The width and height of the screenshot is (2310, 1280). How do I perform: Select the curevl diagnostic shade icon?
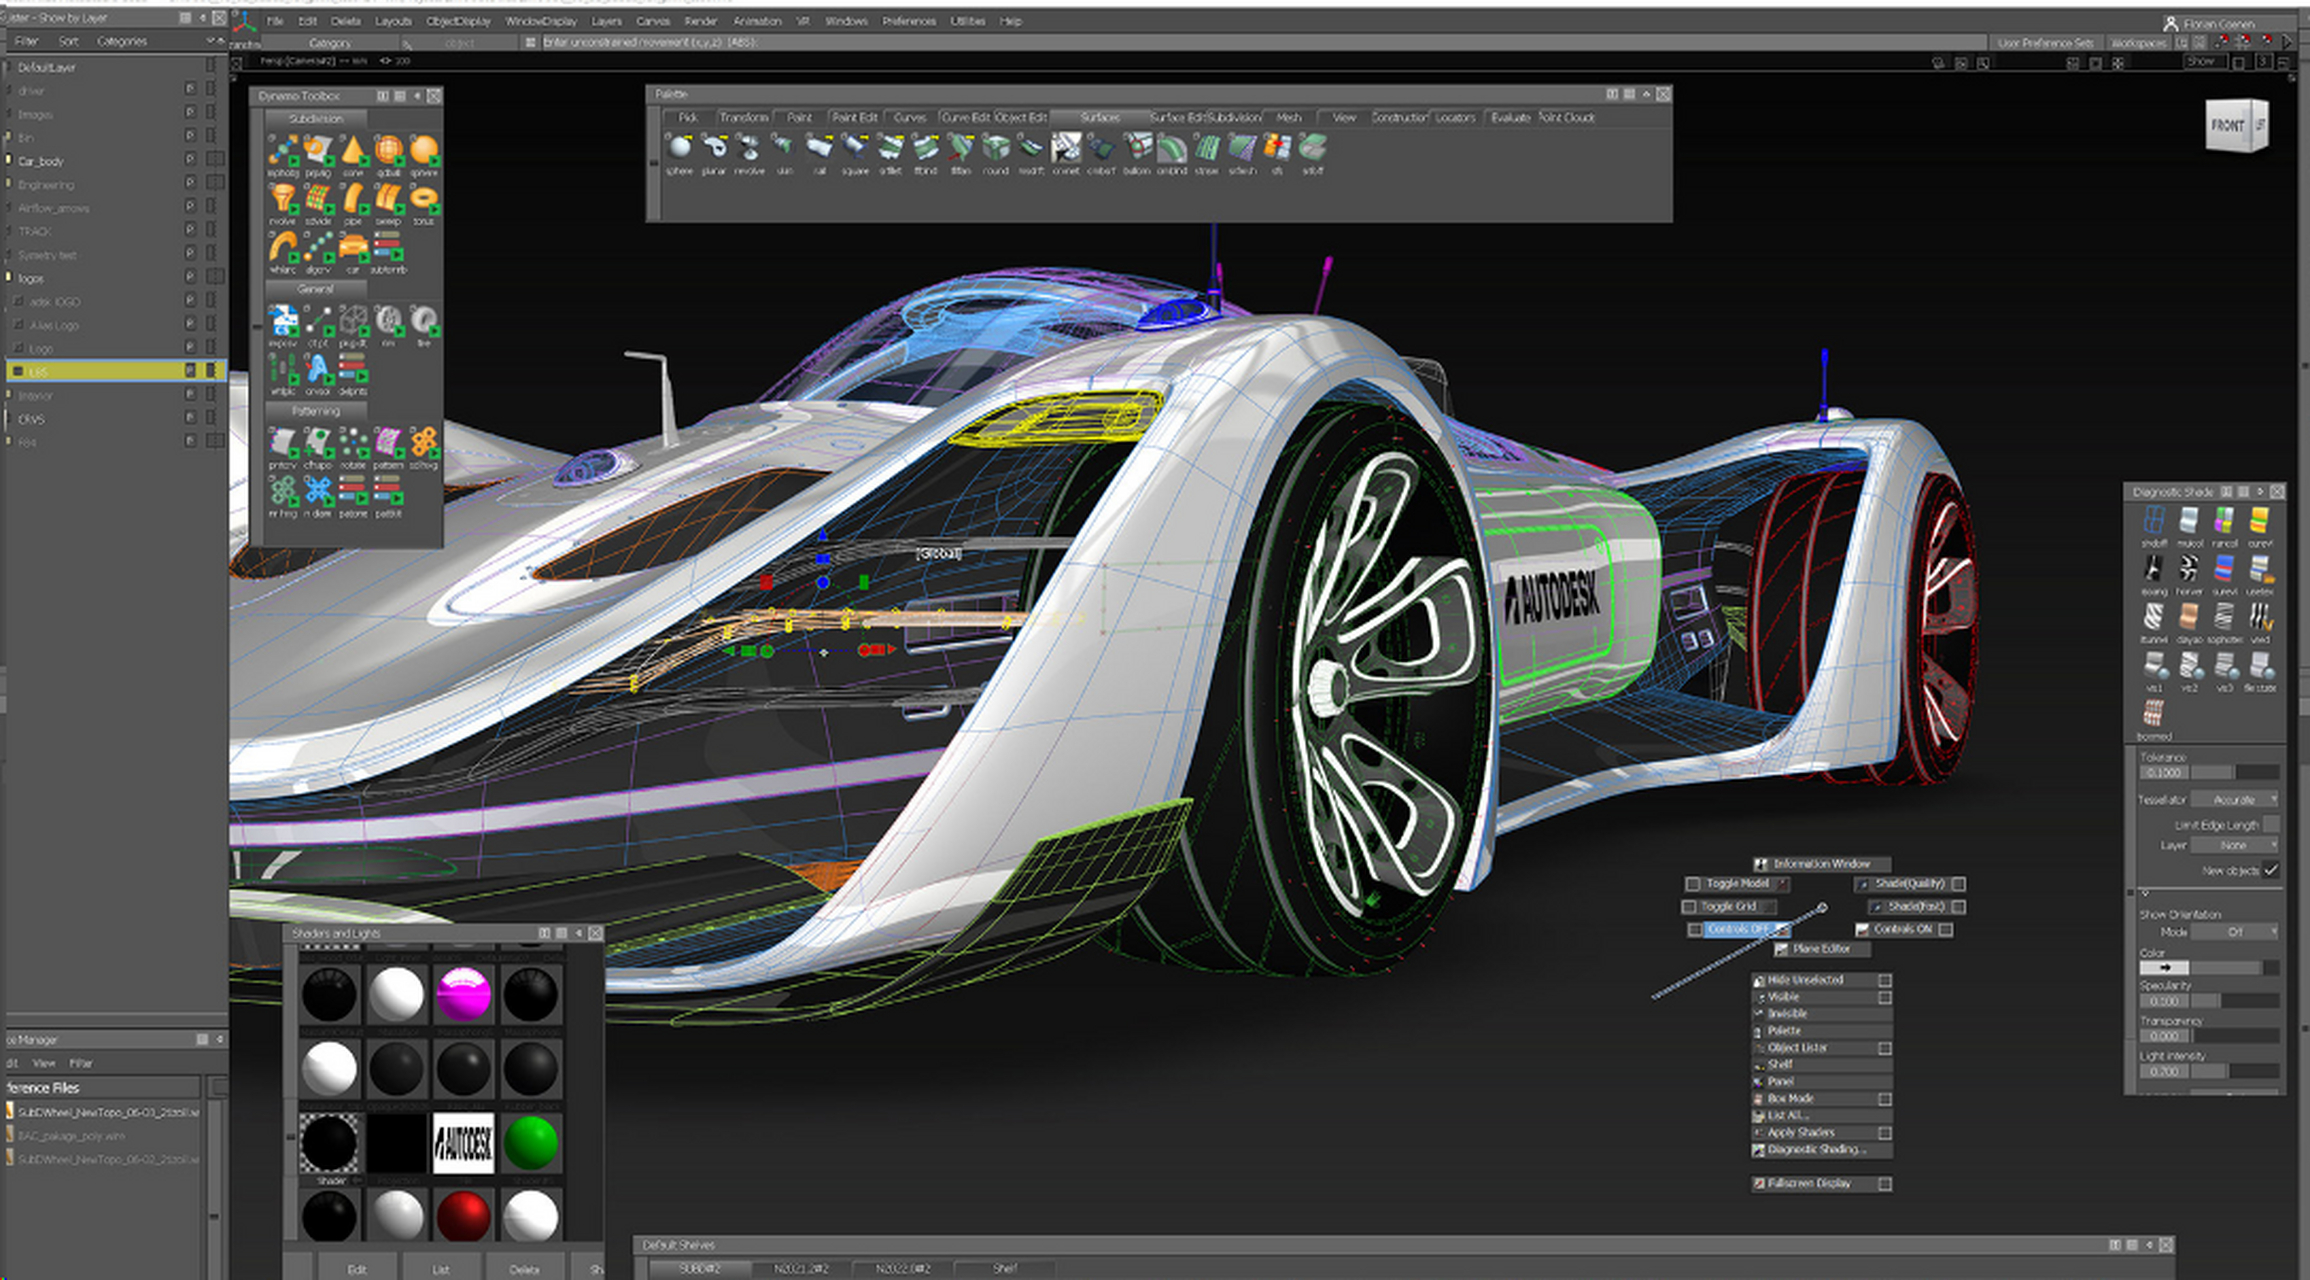click(2260, 521)
